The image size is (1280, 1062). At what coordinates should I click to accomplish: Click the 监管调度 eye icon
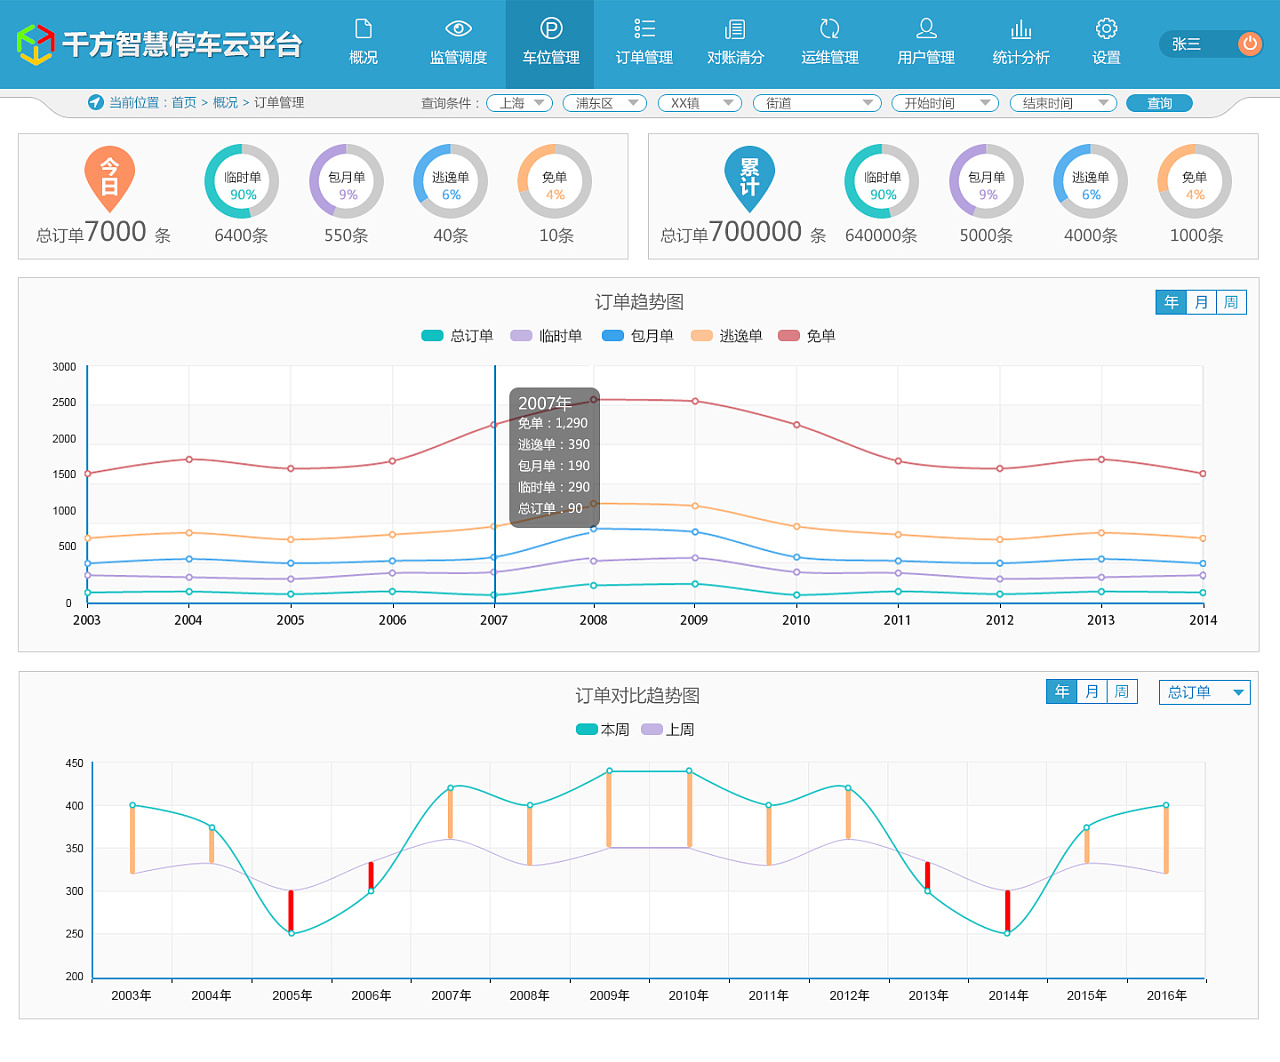click(x=458, y=29)
